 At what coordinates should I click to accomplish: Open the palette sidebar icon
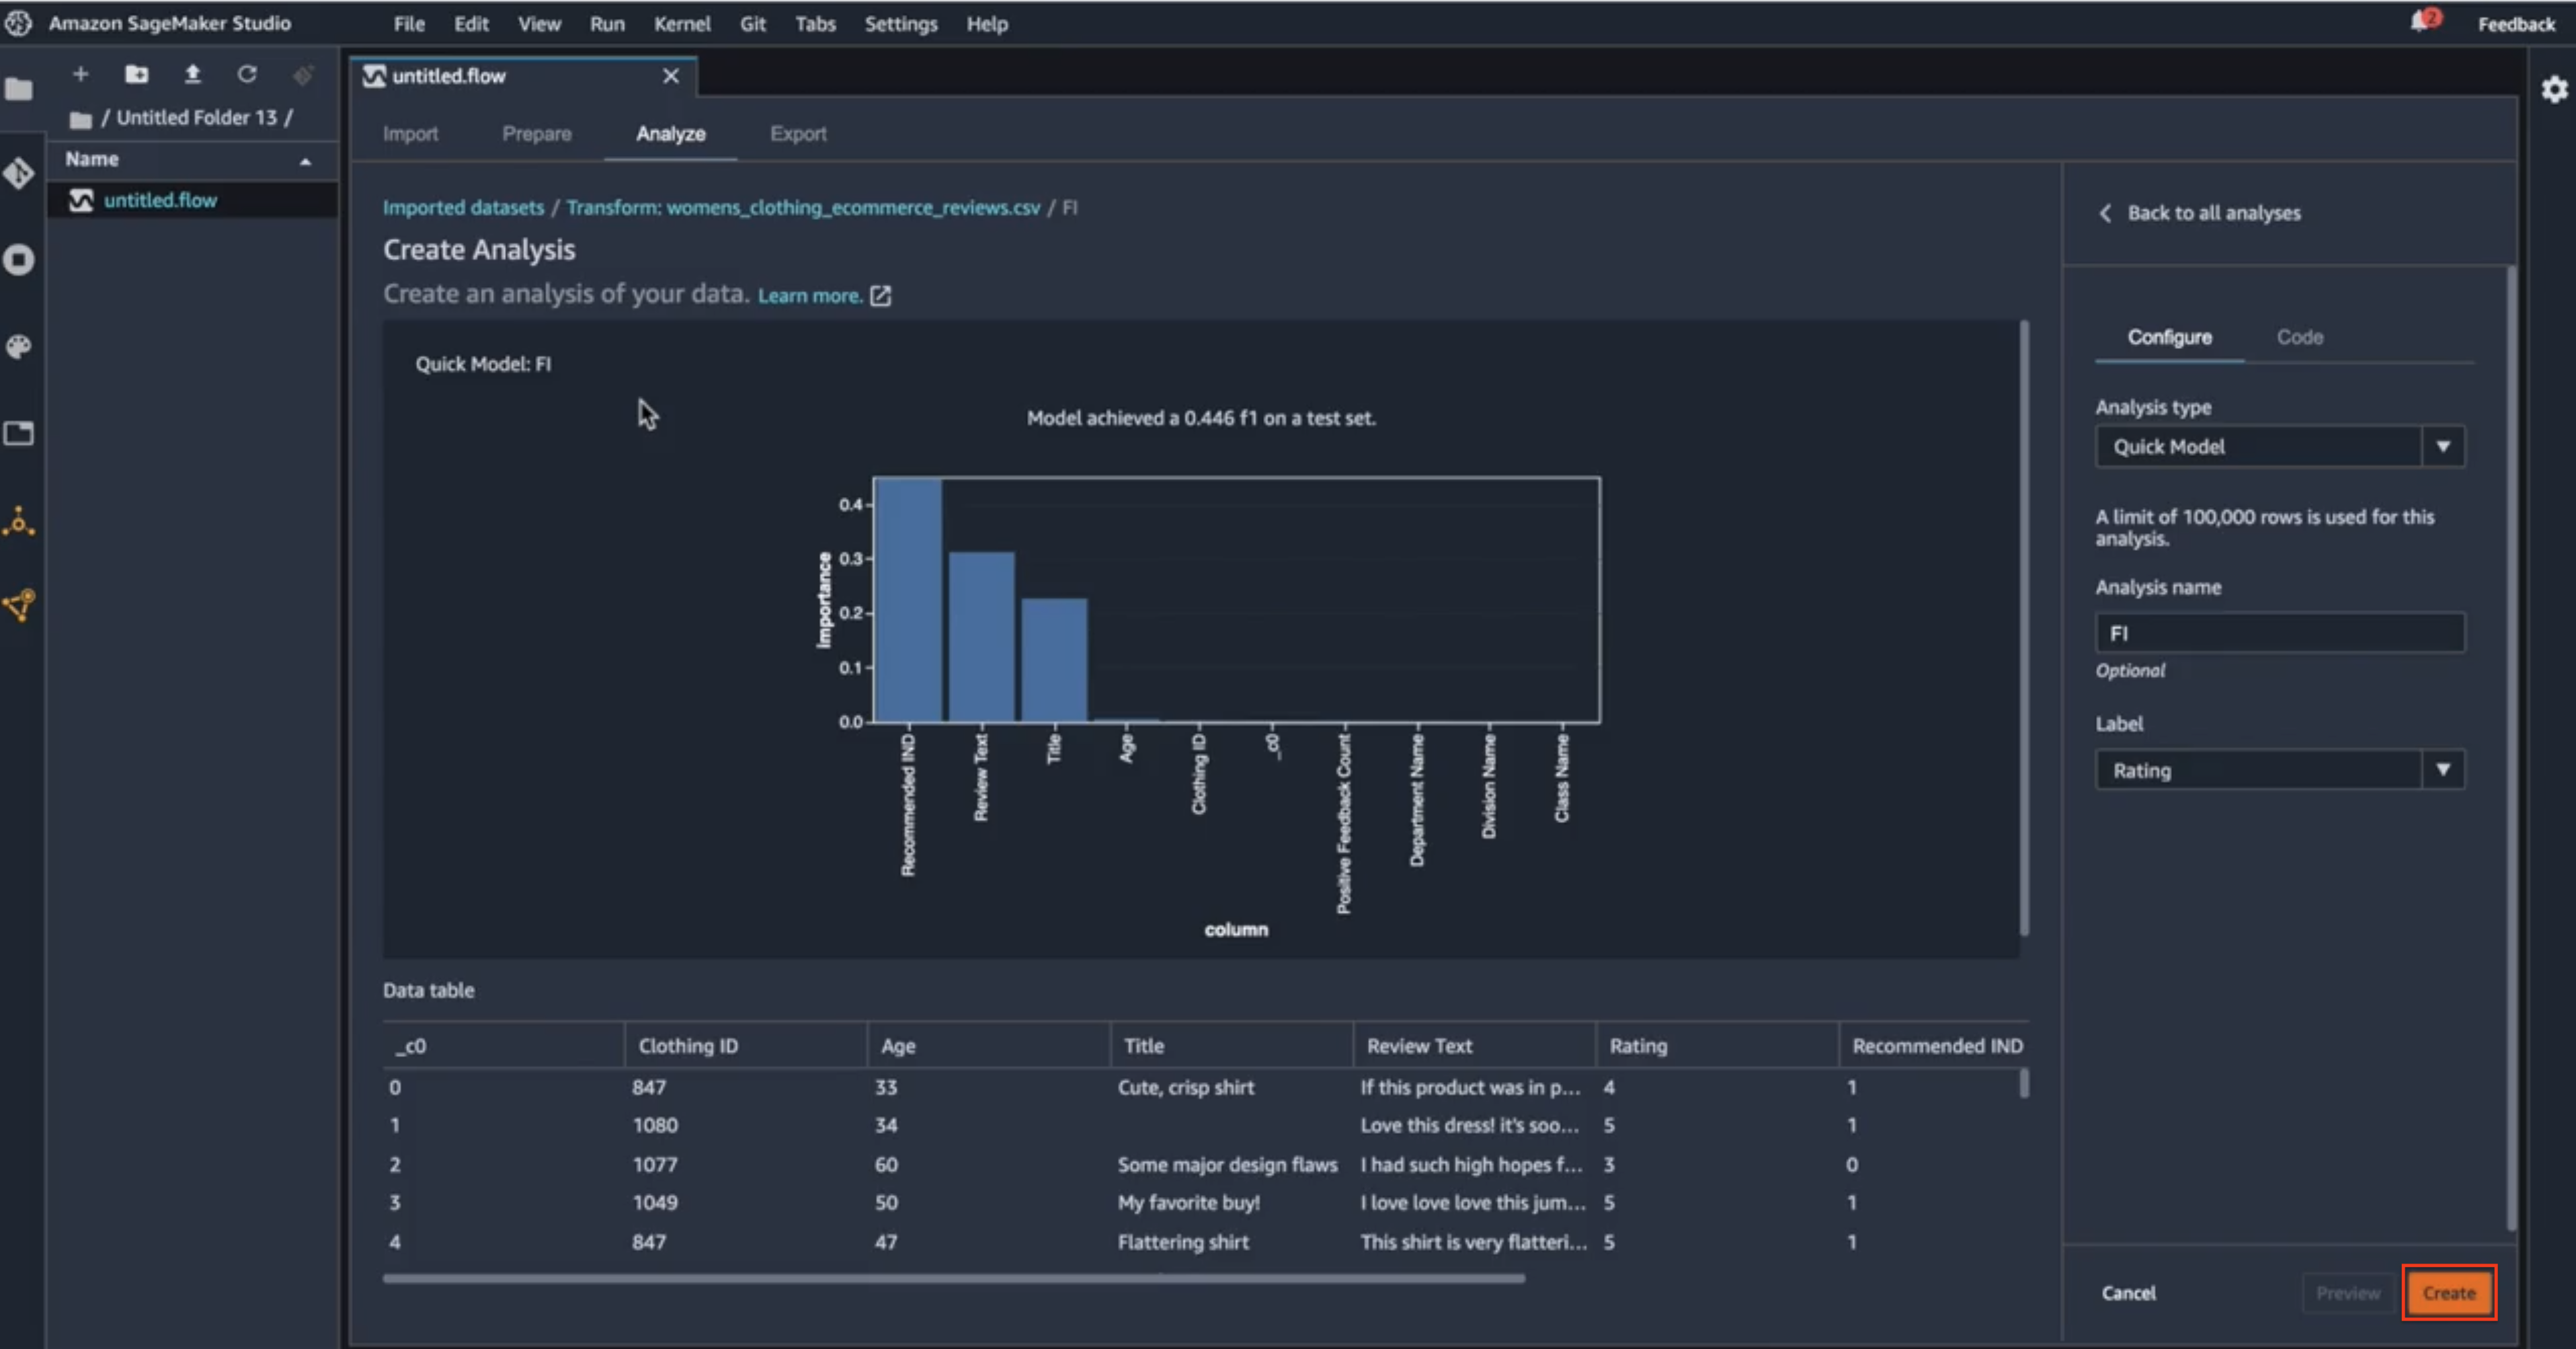pyautogui.click(x=19, y=347)
